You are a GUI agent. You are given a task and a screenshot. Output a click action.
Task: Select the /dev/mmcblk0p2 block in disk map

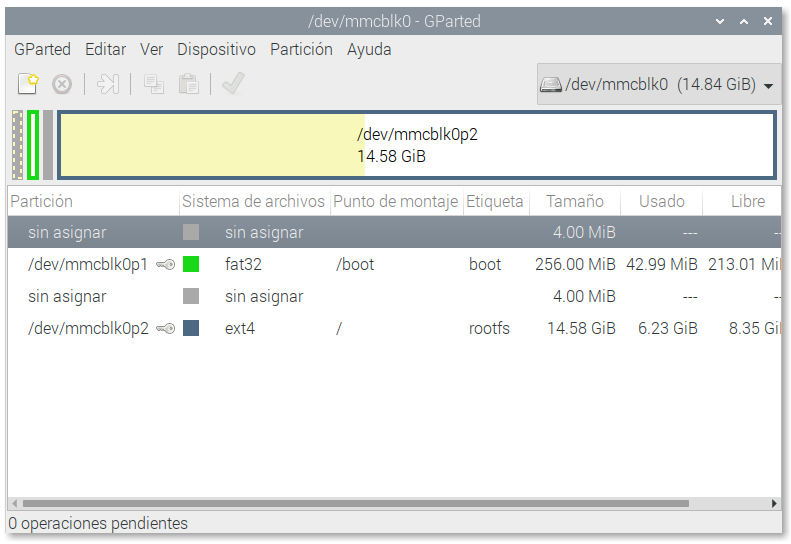point(416,145)
